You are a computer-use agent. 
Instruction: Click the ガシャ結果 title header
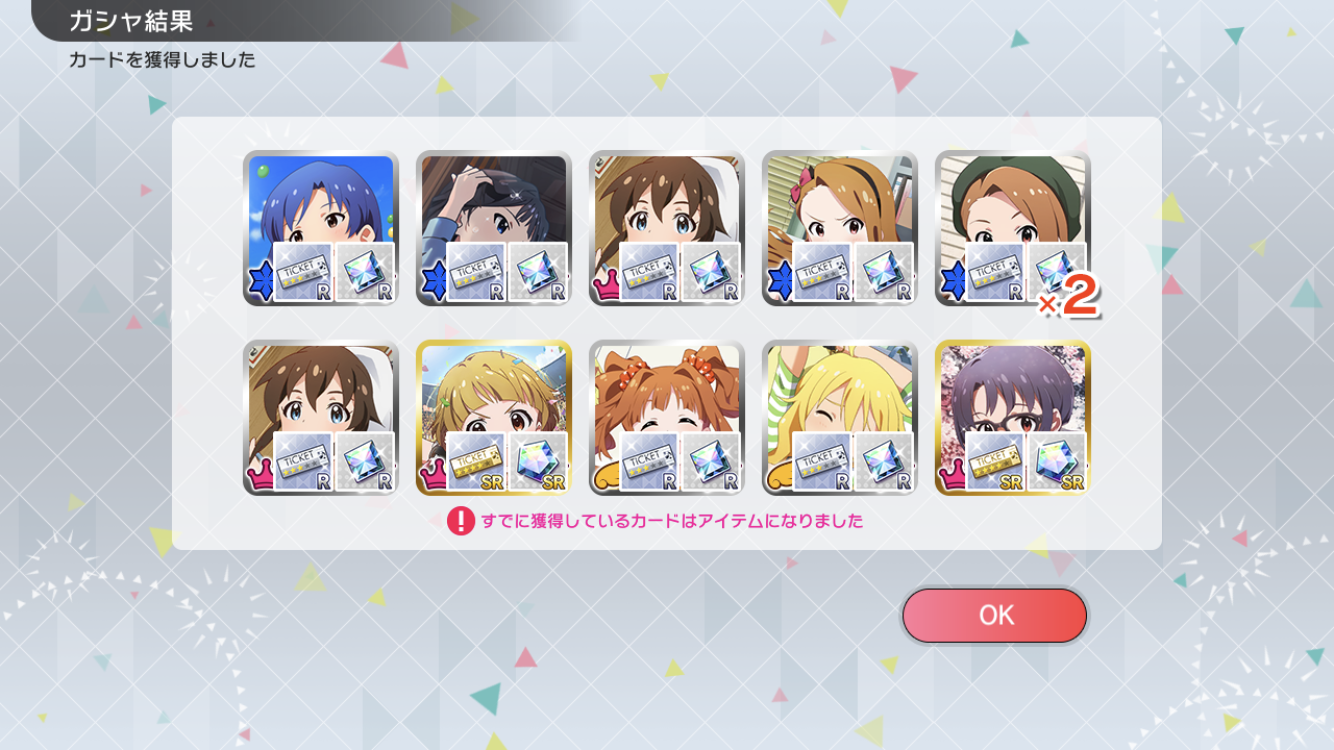coord(131,20)
